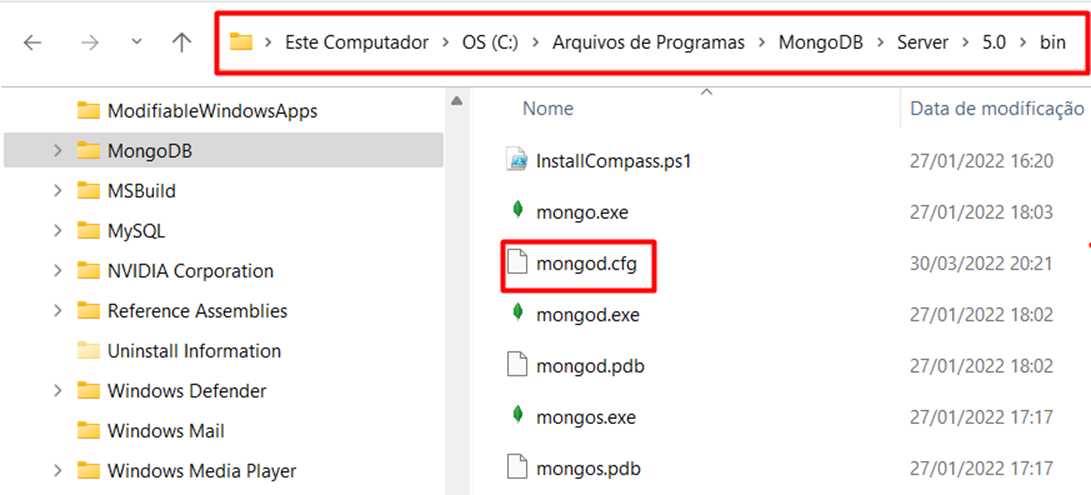1091x495 pixels.
Task: Go up one folder level
Action: pyautogui.click(x=182, y=43)
